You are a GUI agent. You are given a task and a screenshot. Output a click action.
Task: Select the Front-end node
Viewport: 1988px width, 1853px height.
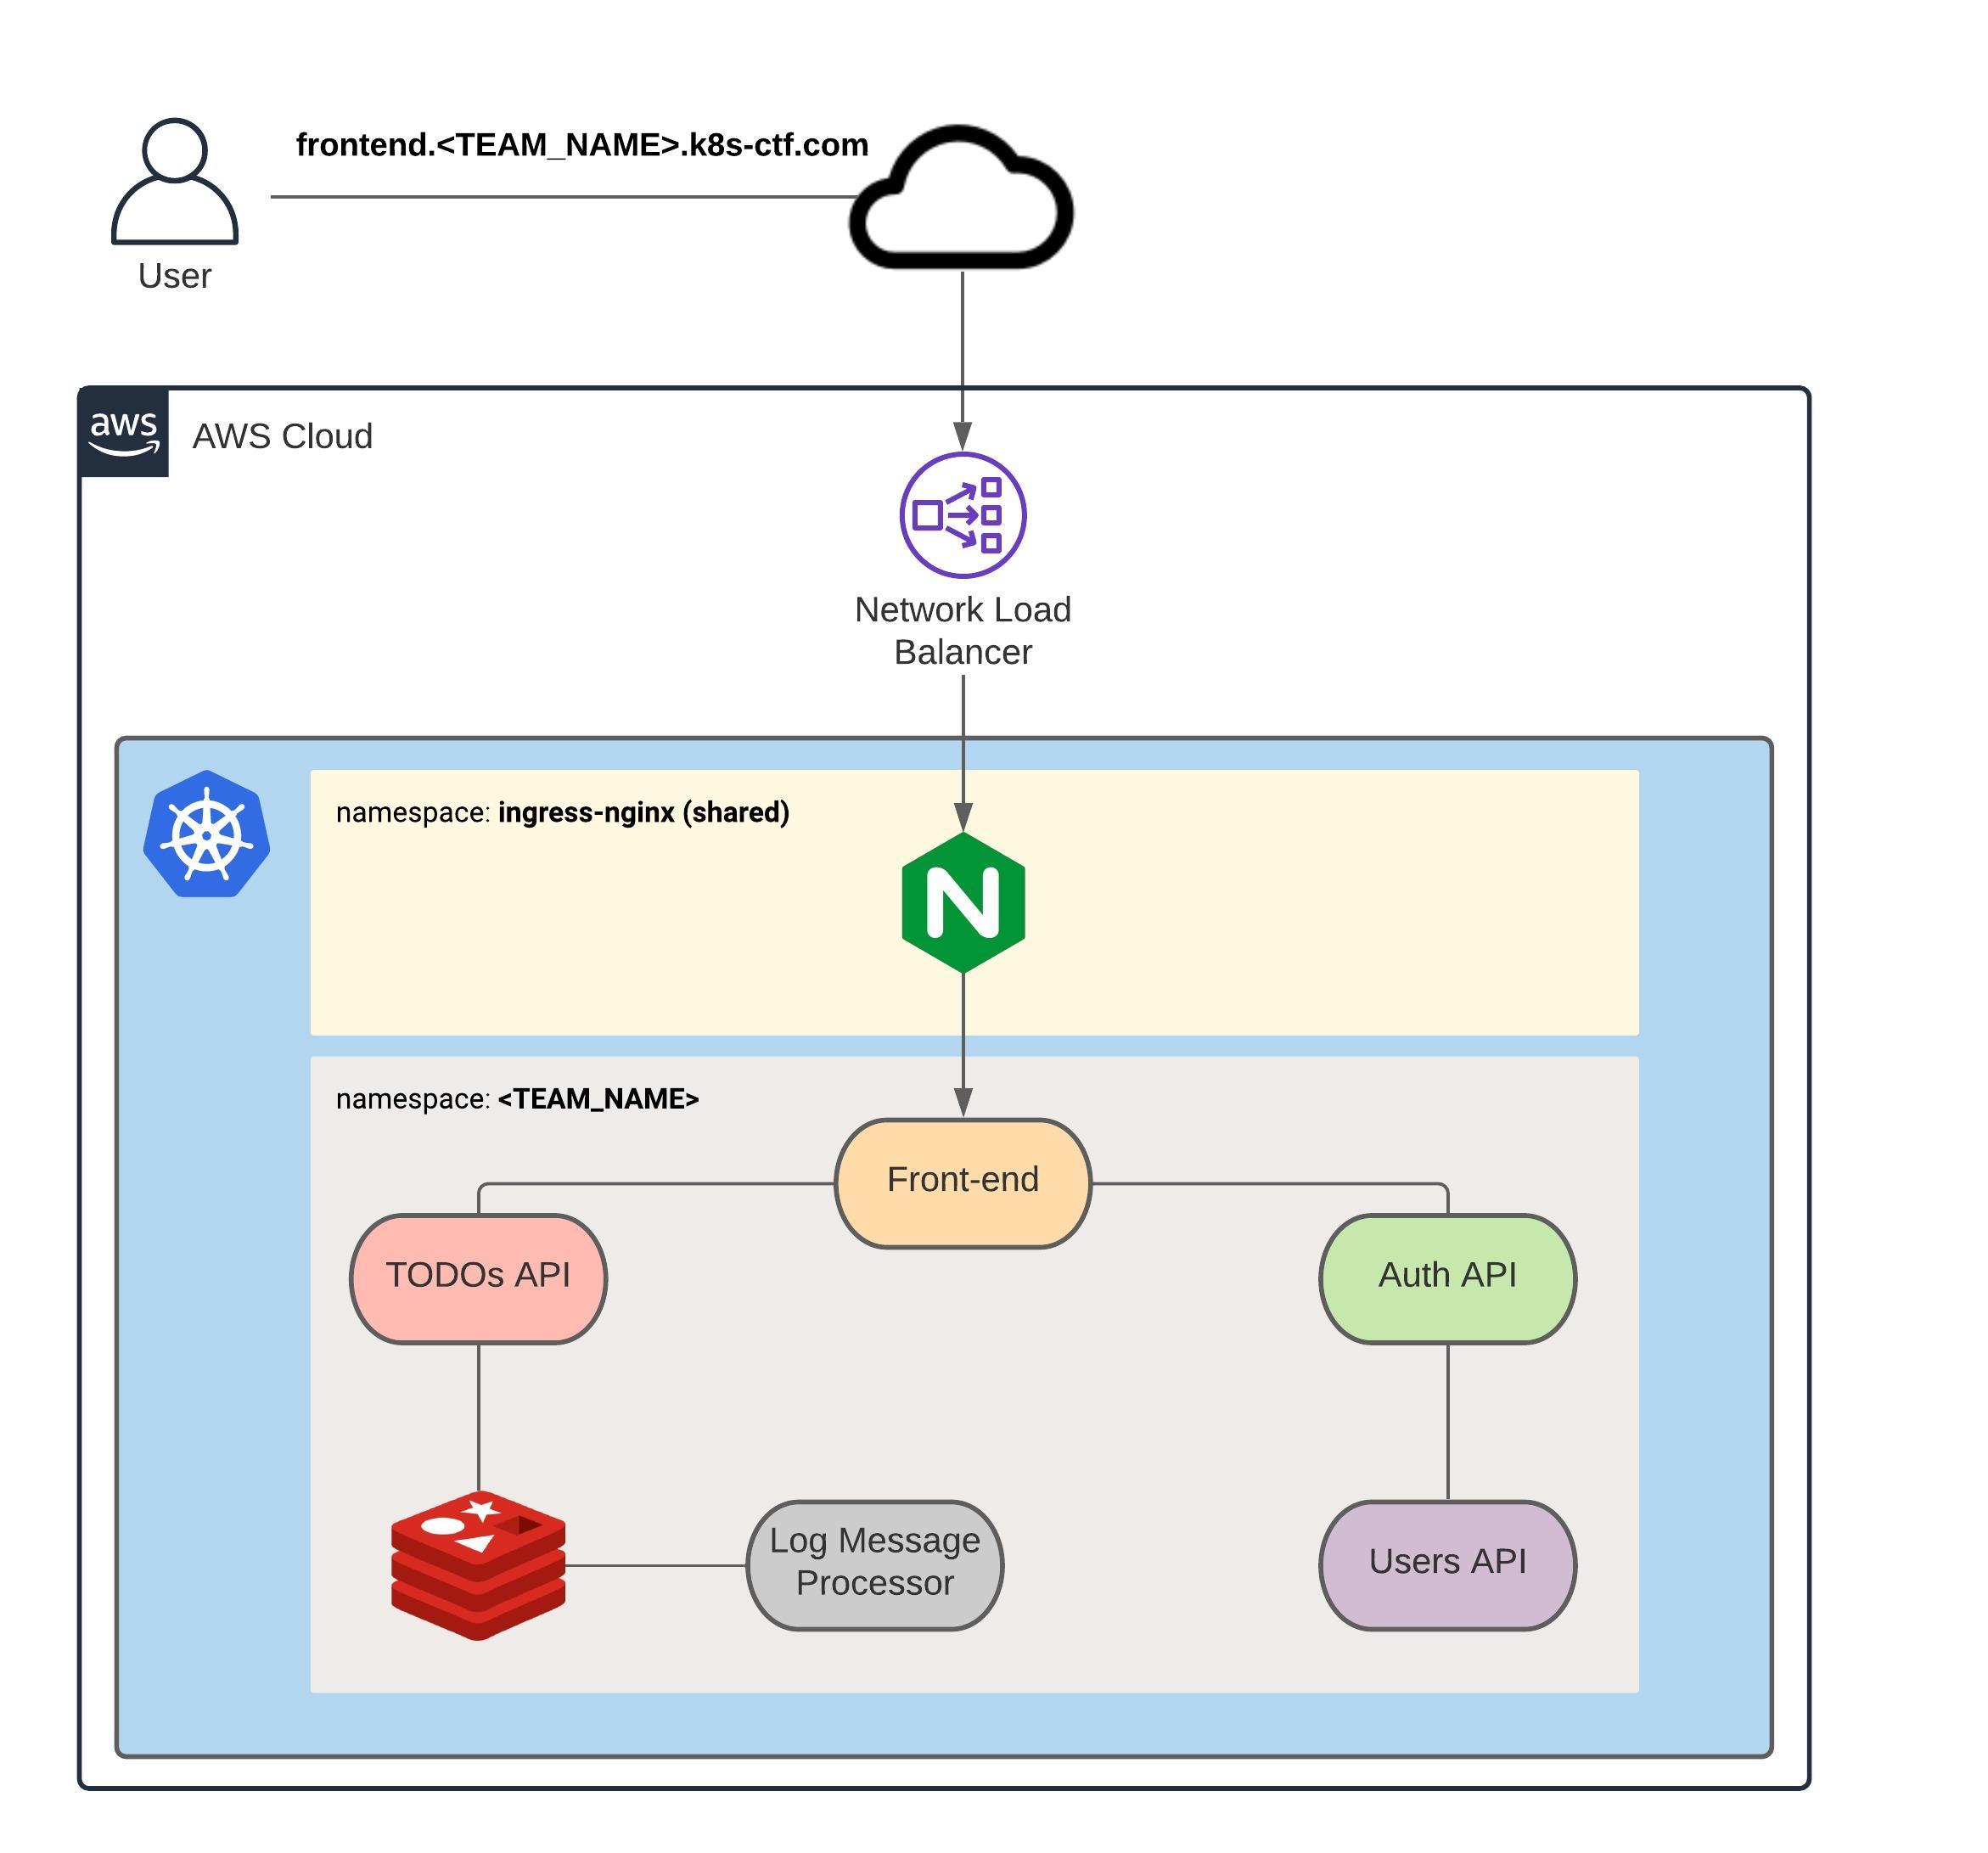(963, 1183)
